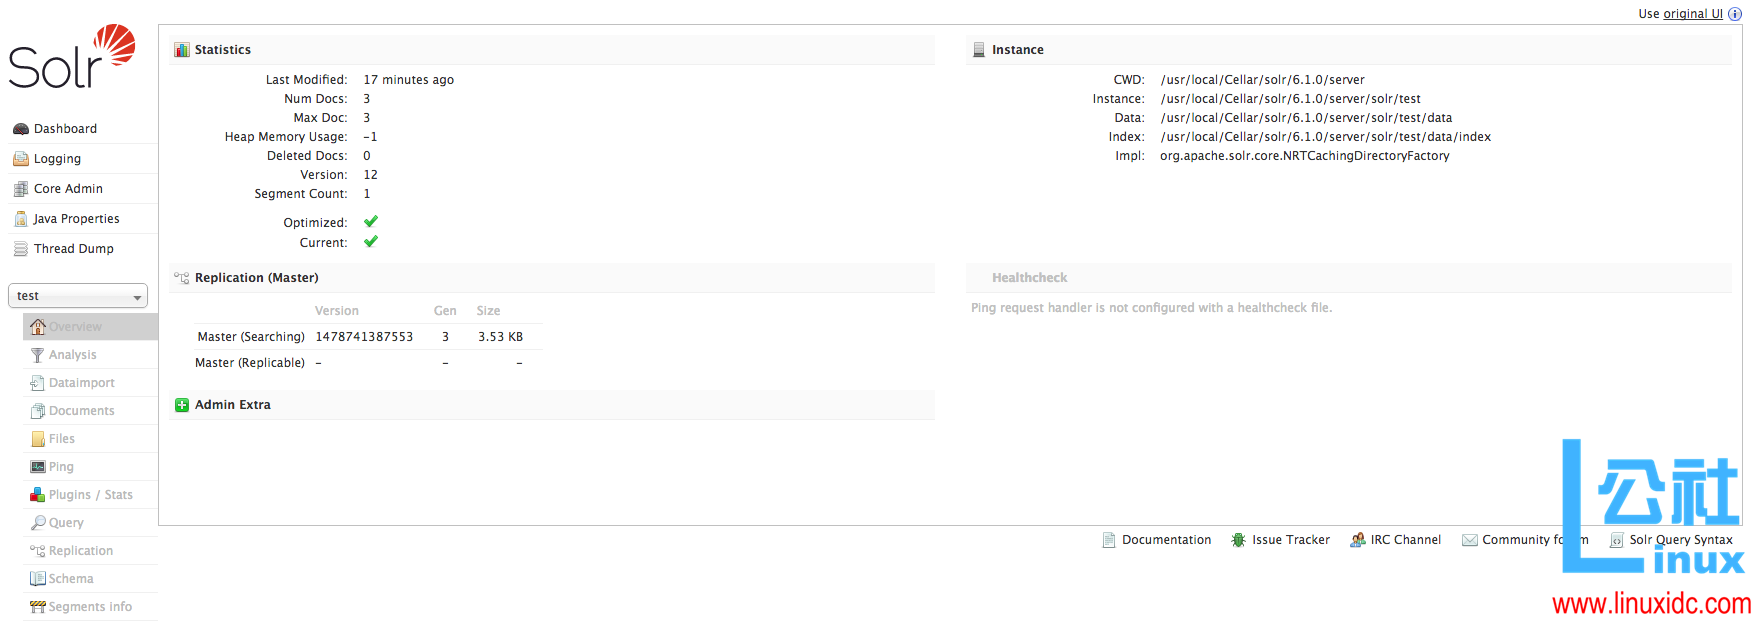Image resolution: width=1751 pixels, height=629 pixels.
Task: Open the Issue Tracker link
Action: tap(1291, 540)
